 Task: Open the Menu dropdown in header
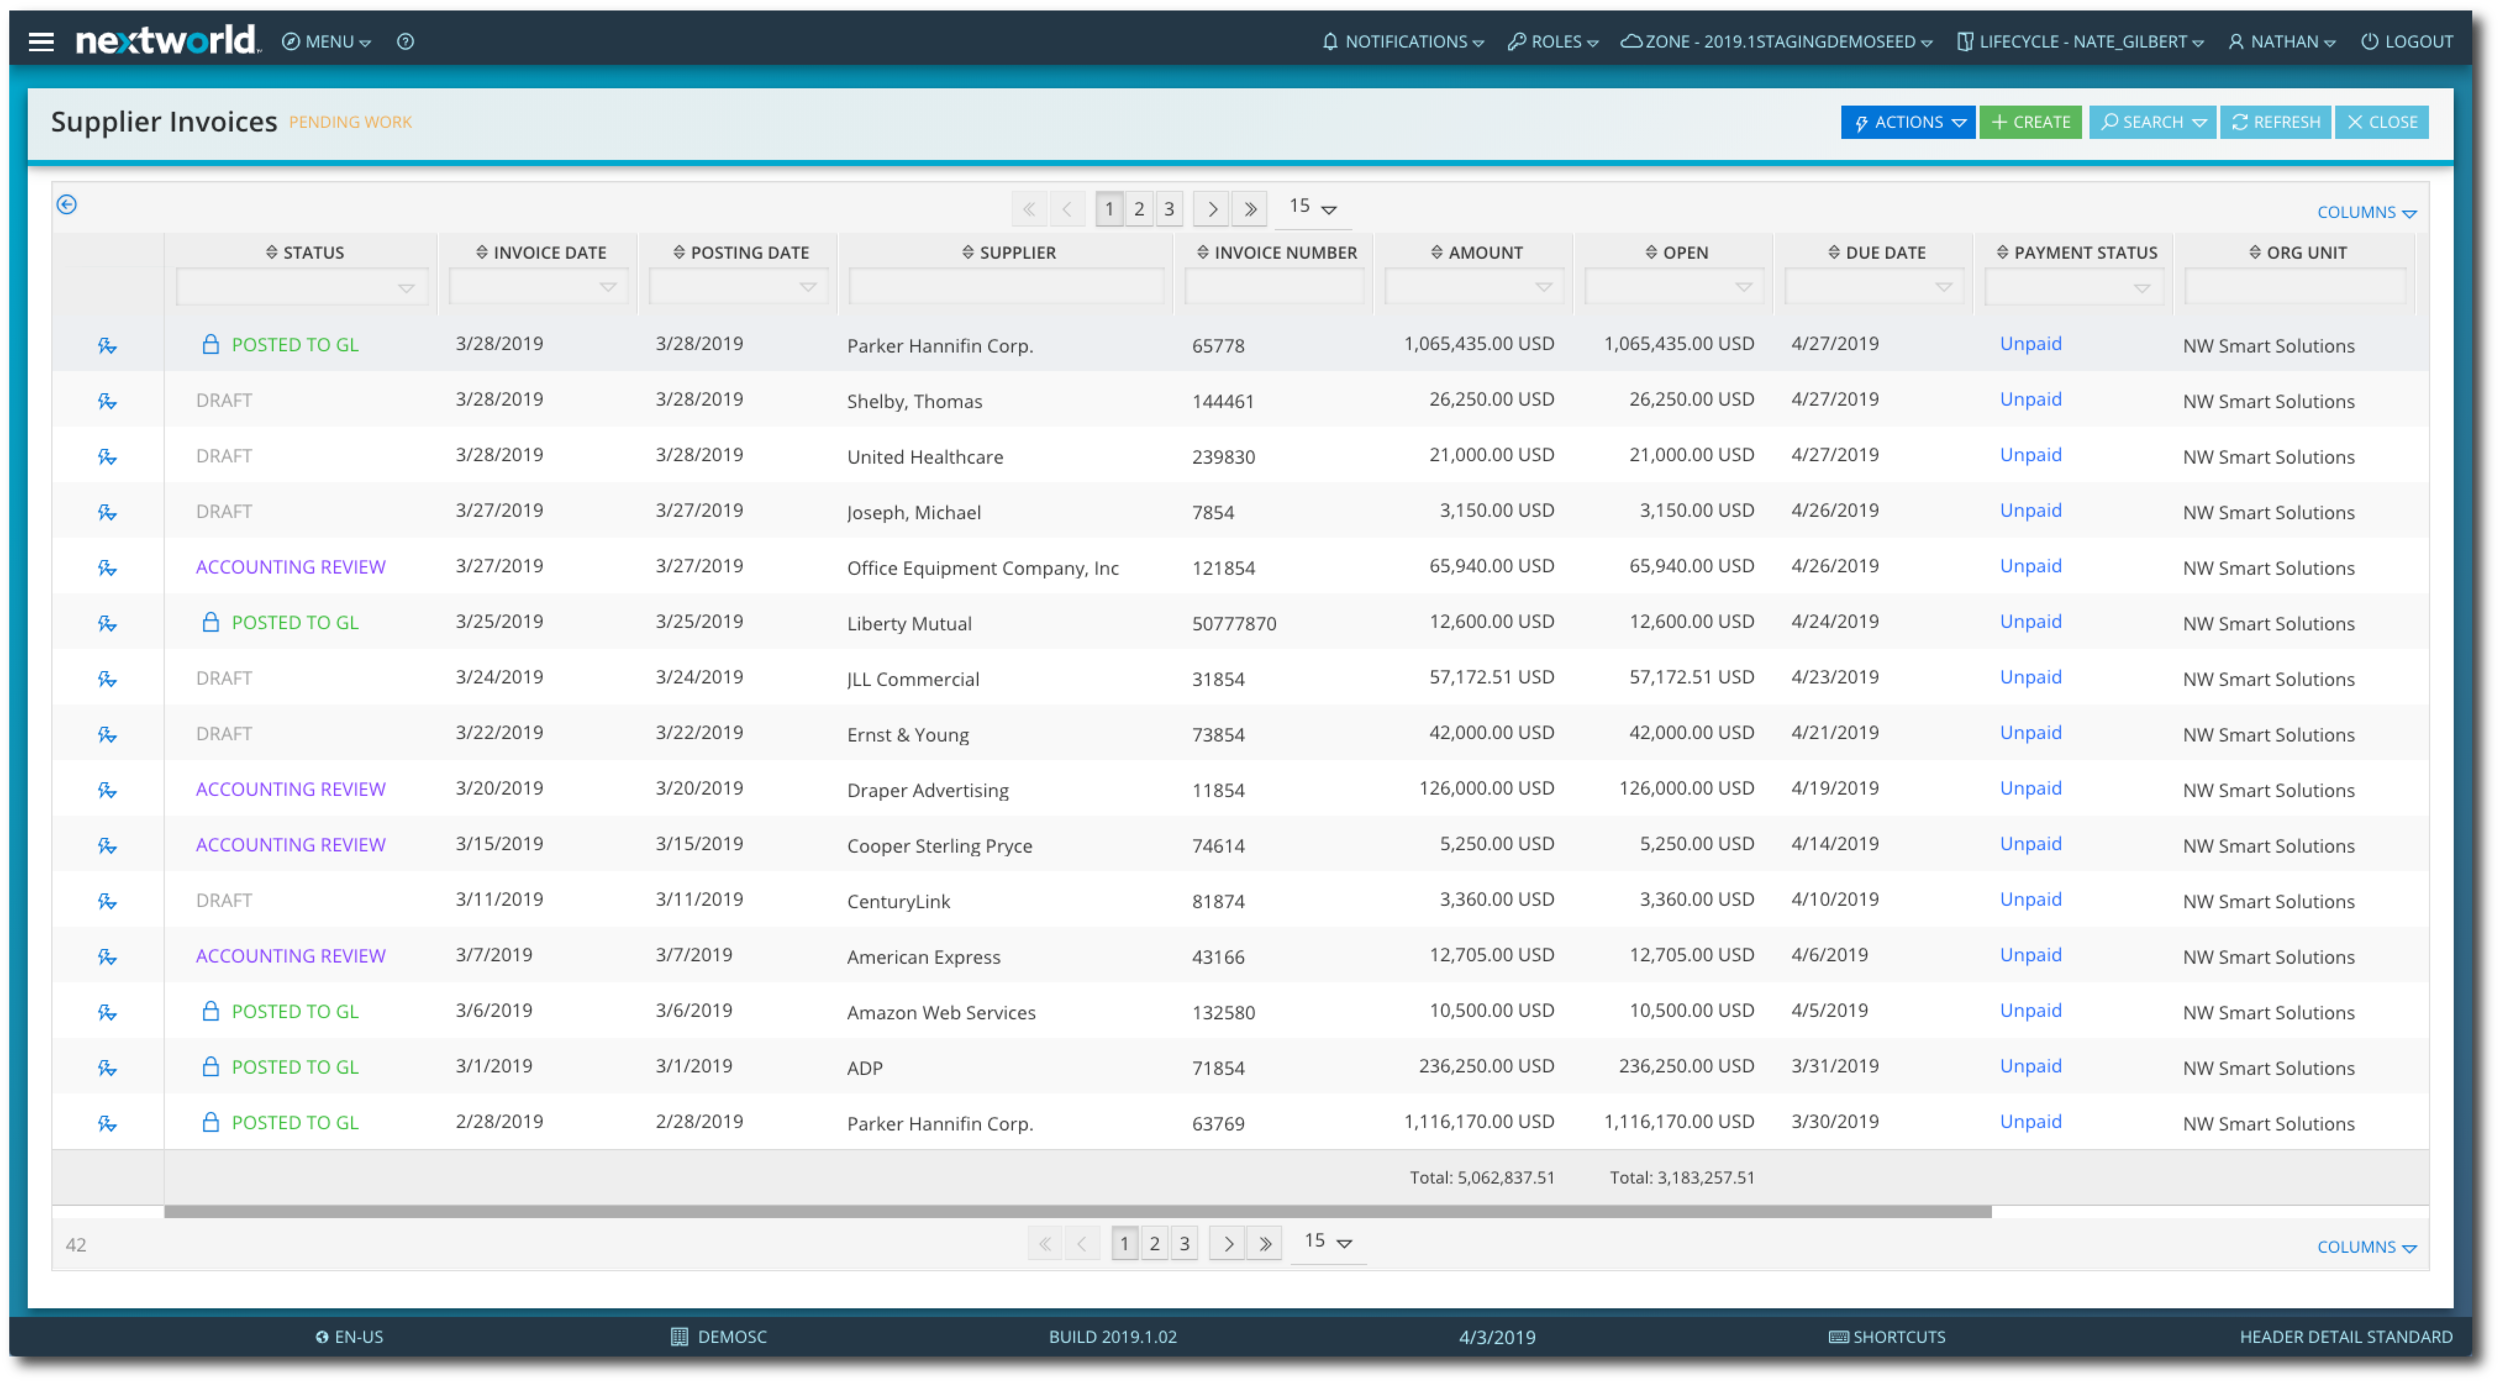point(327,41)
